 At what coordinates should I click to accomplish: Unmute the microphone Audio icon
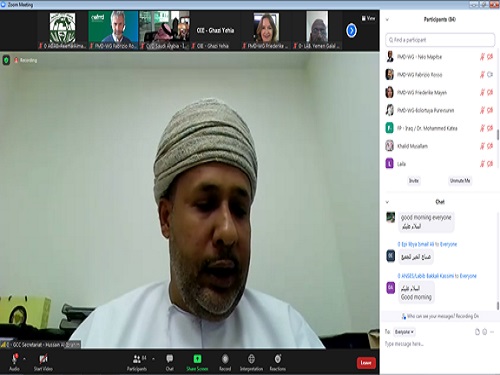(x=14, y=359)
